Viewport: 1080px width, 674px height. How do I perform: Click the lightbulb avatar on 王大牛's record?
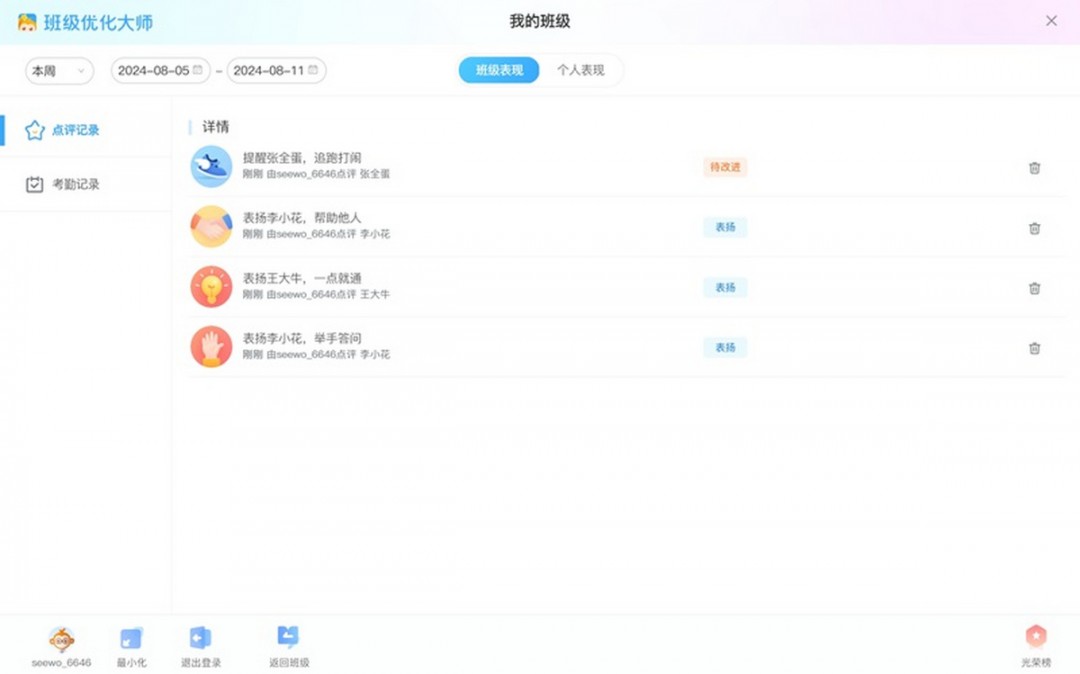[x=211, y=287]
